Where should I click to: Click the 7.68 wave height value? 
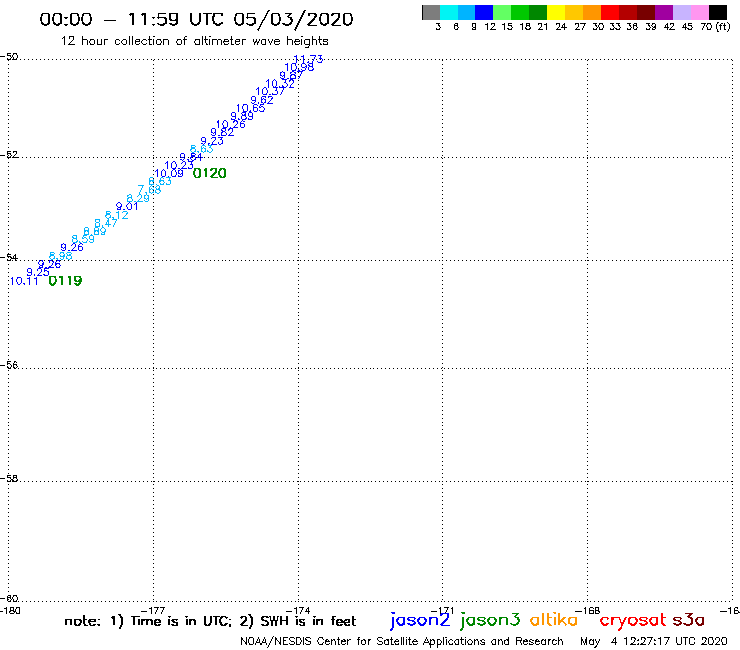pyautogui.click(x=149, y=190)
